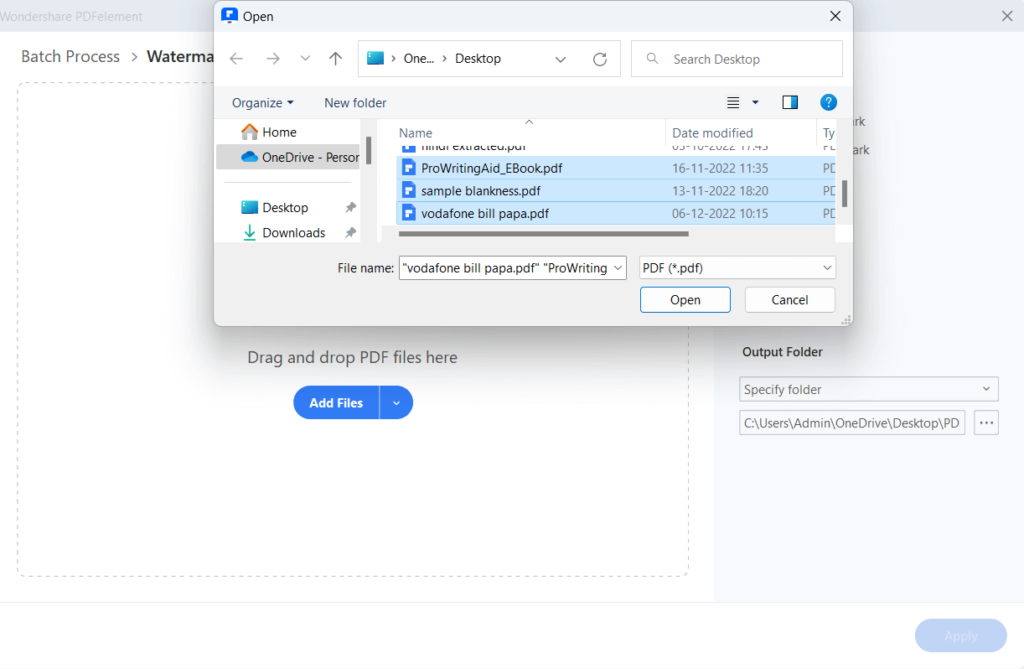Click the horizontal scrollbar in file list
This screenshot has width=1024, height=669.
tap(543, 234)
